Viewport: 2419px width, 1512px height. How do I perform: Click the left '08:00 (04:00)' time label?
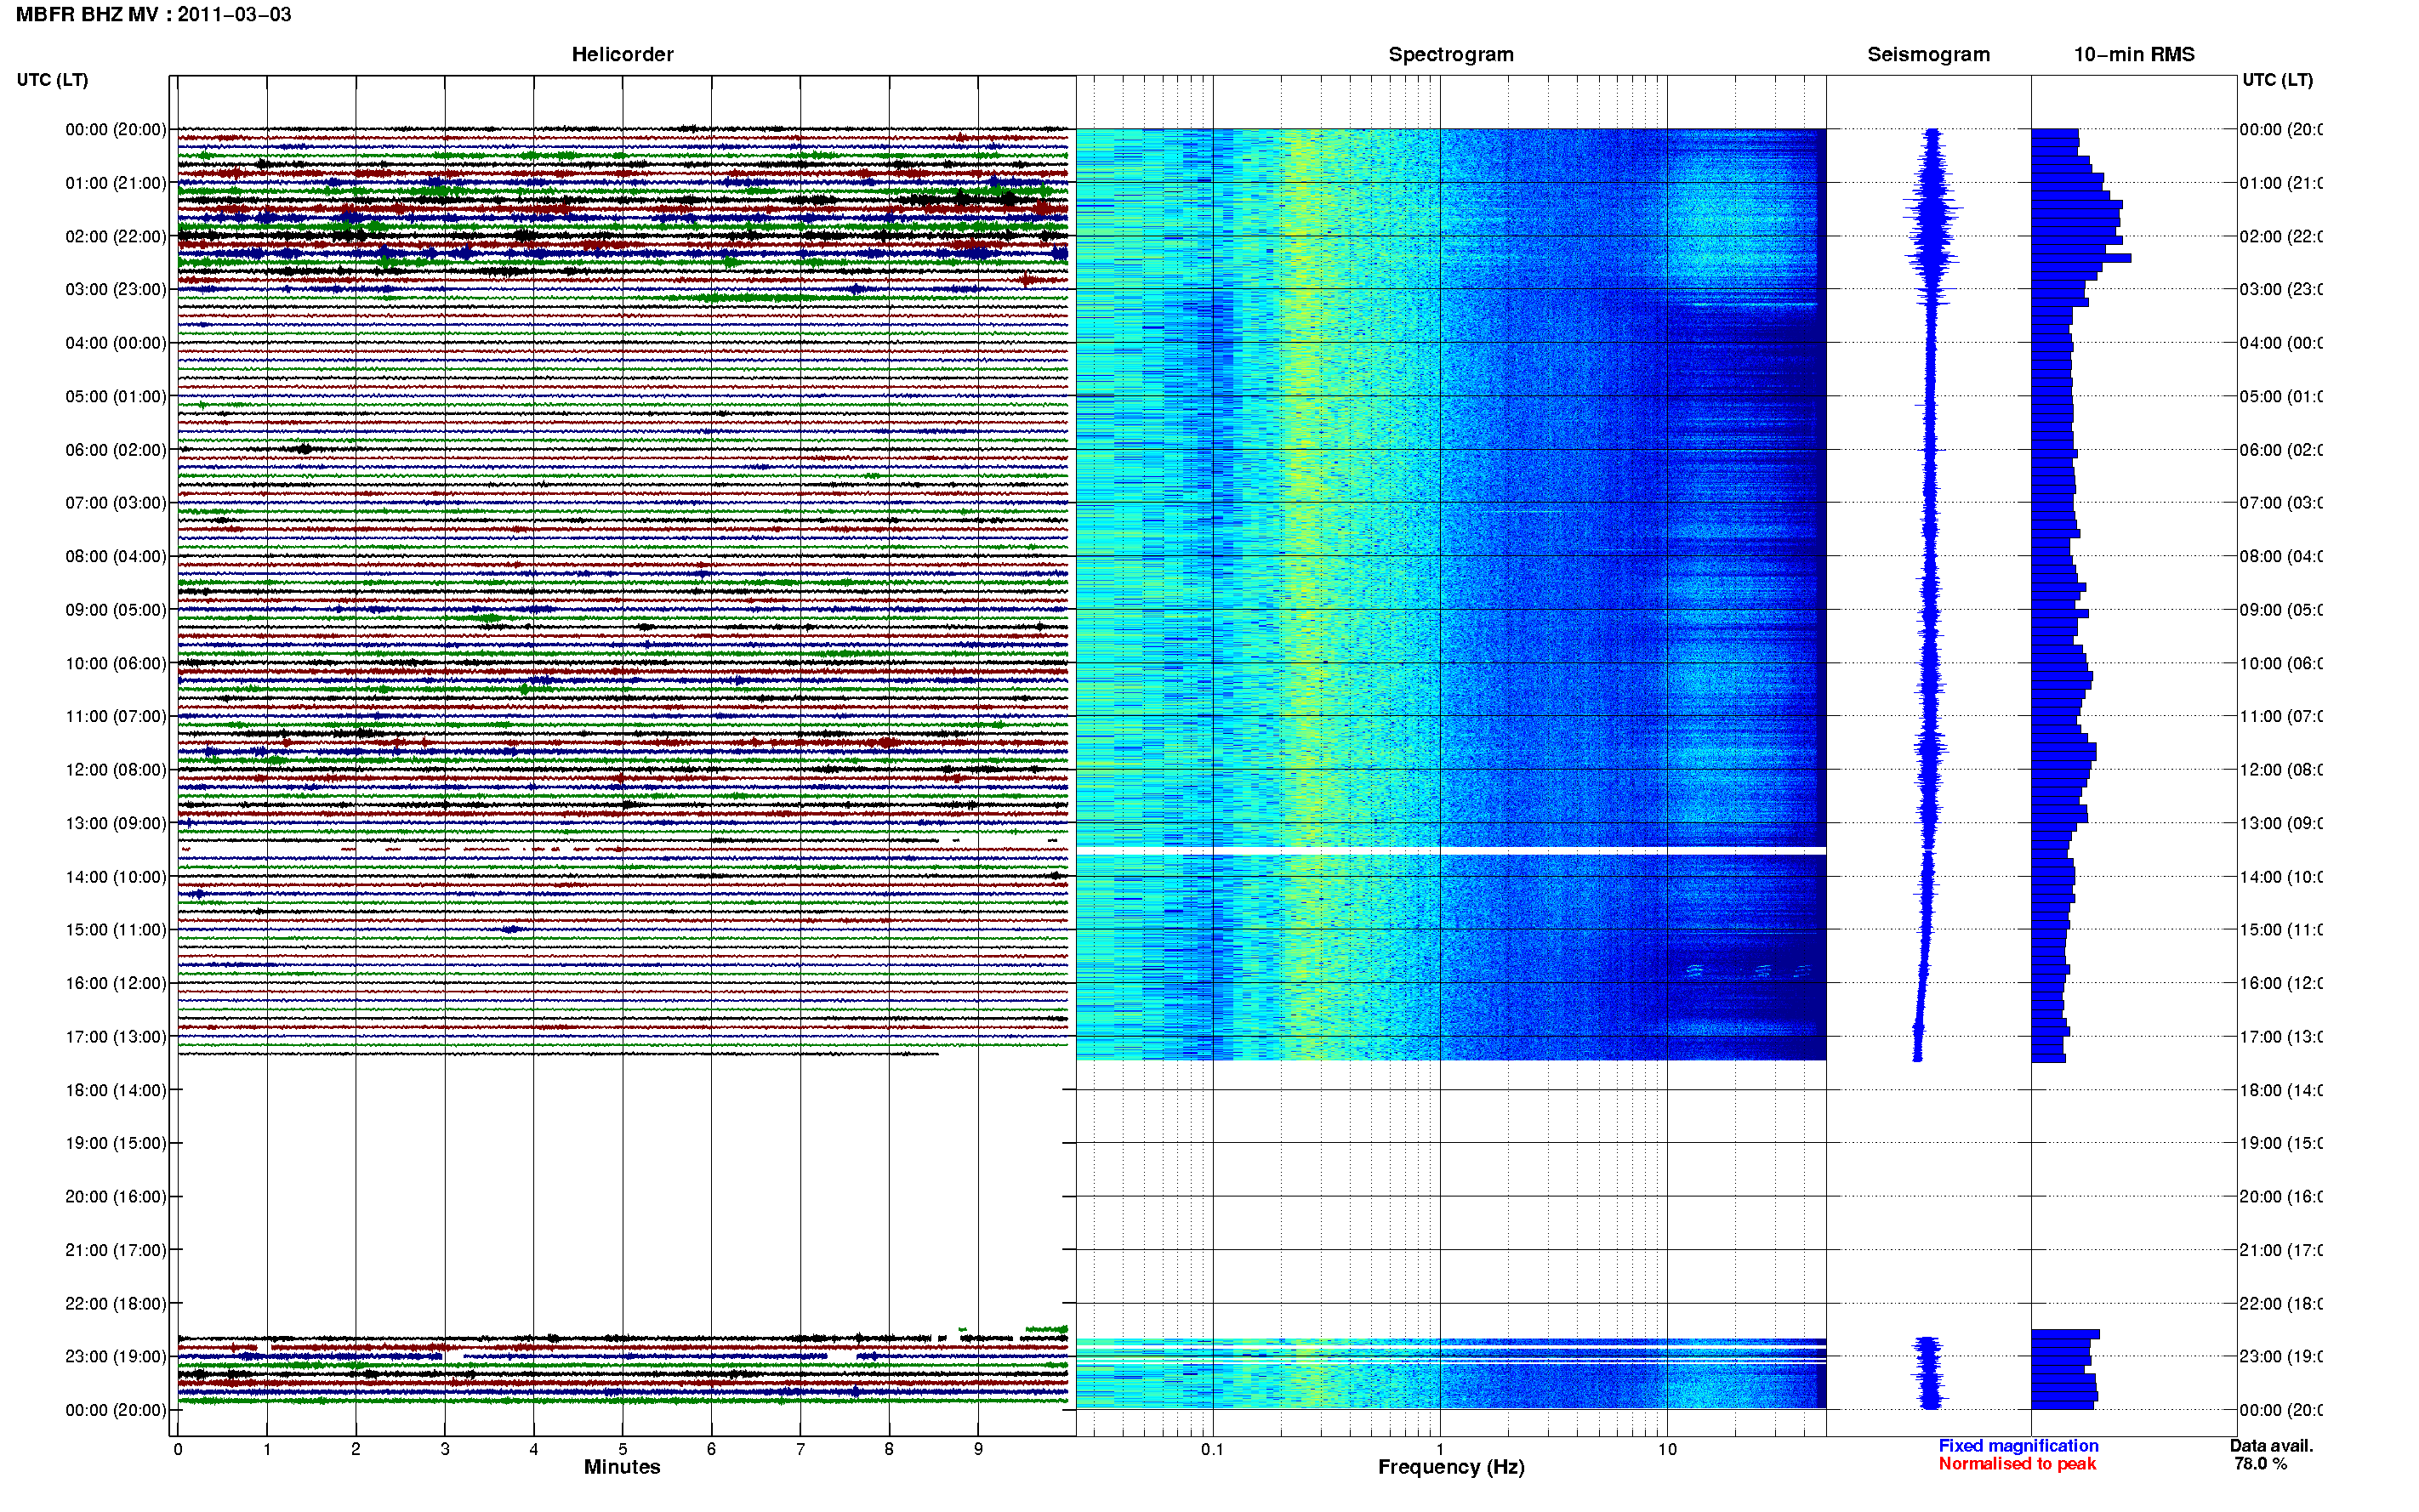pyautogui.click(x=116, y=556)
